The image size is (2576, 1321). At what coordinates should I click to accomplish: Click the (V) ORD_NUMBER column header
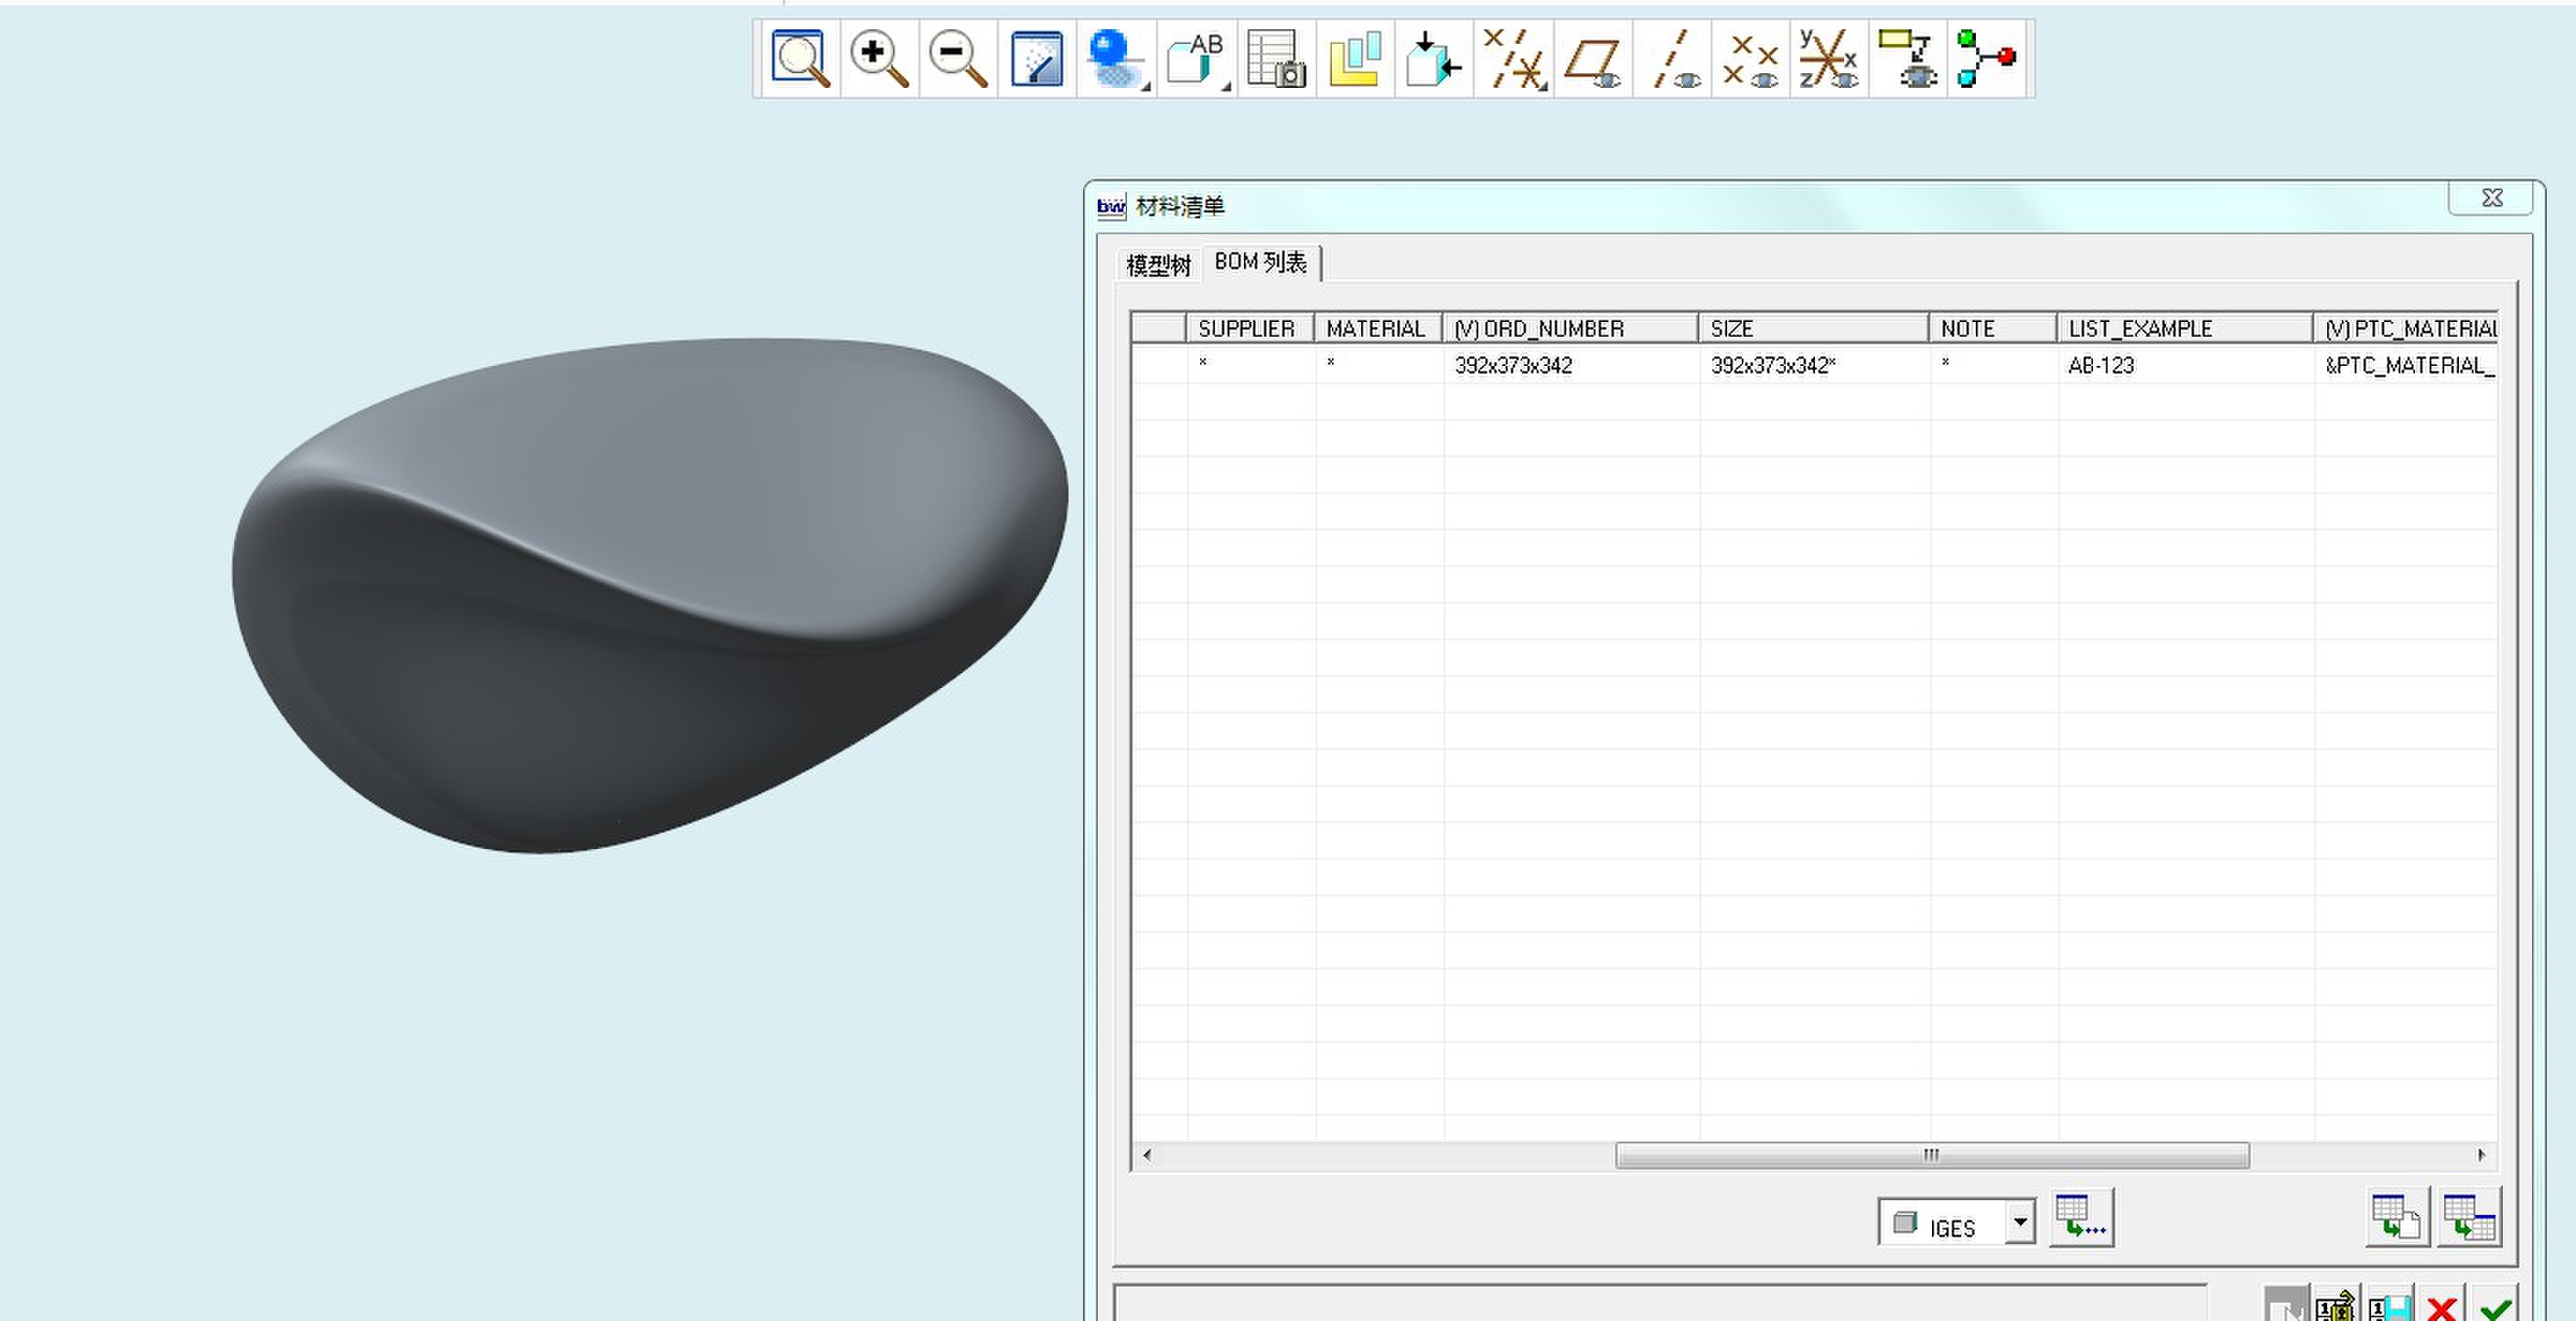click(1570, 328)
